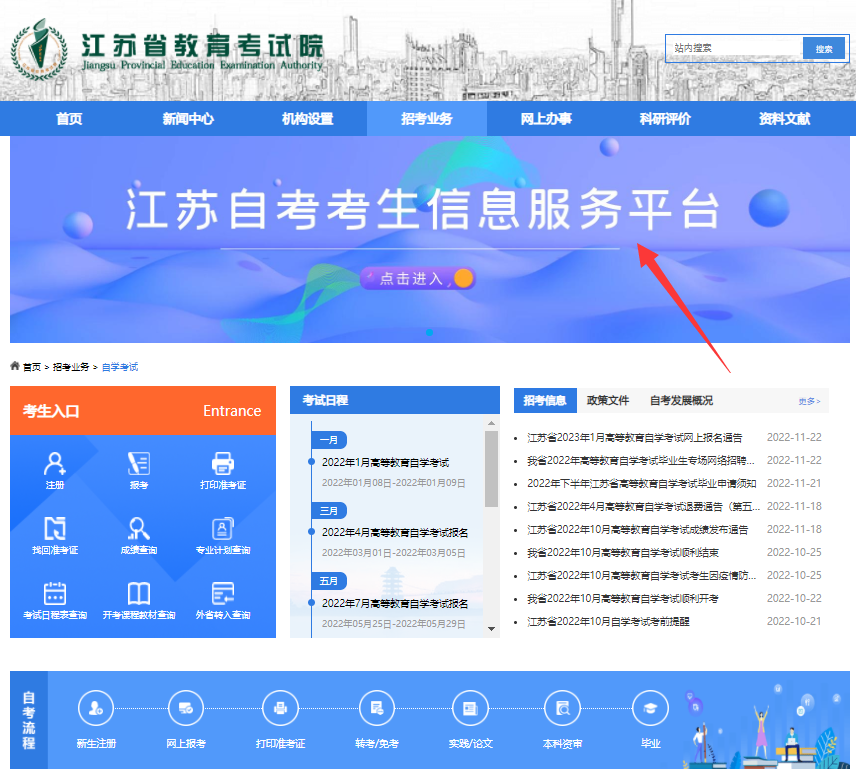Click the Jiangsu Examination Authority logo

[x=39, y=49]
